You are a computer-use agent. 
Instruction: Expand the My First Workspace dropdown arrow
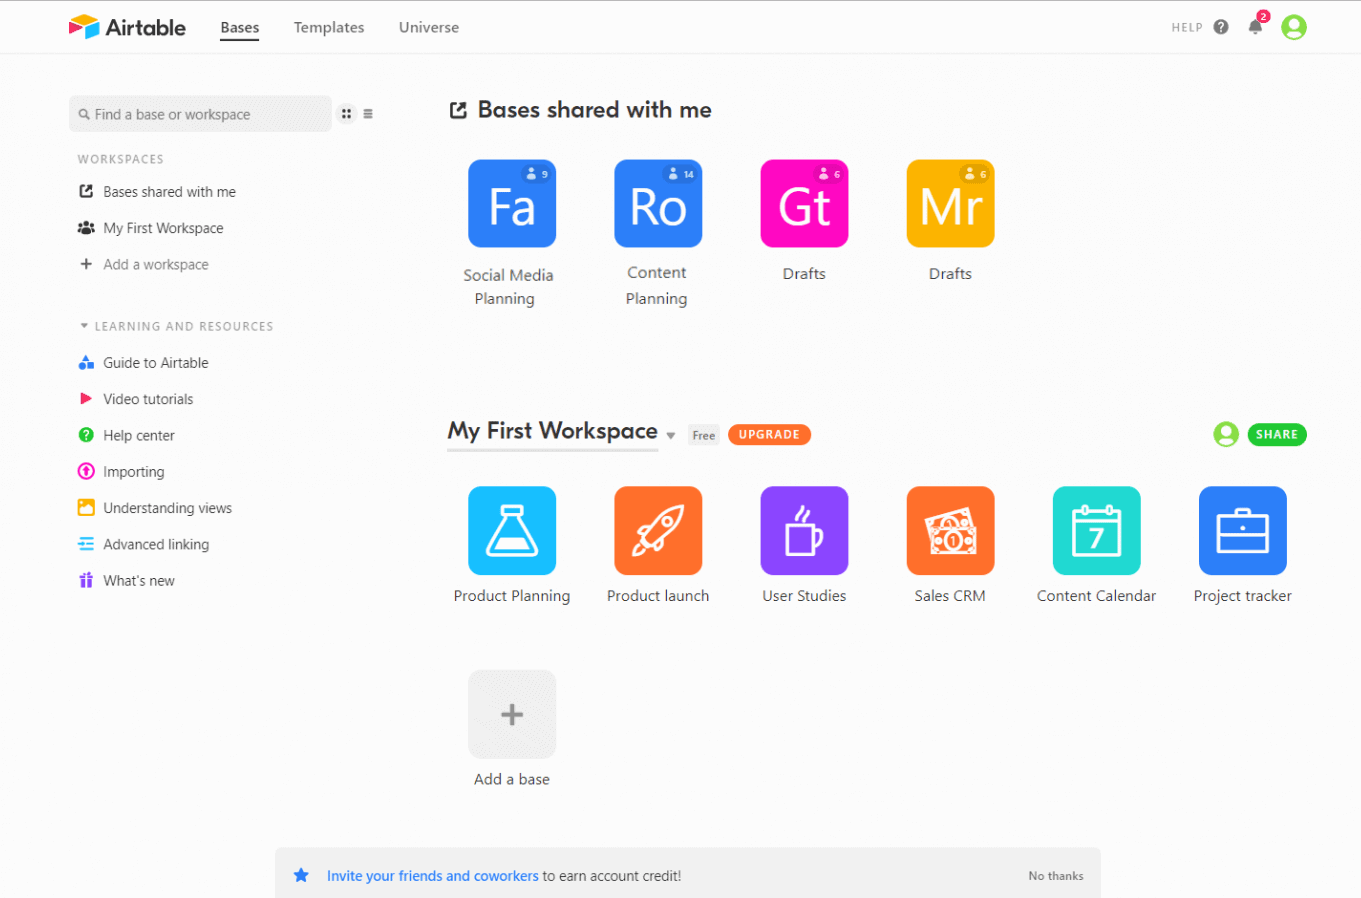tap(671, 435)
